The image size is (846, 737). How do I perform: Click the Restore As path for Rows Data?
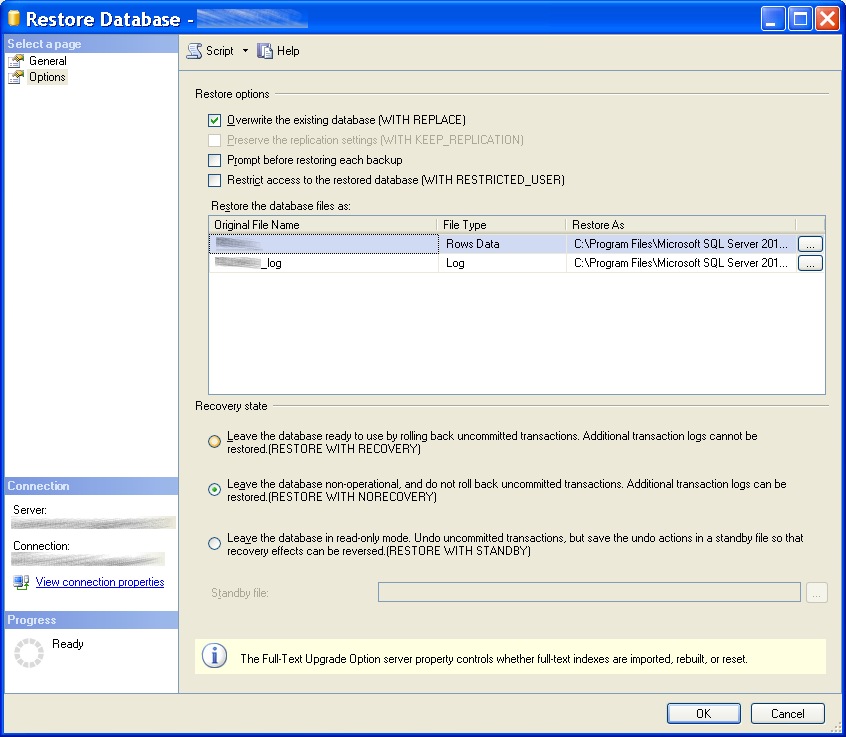click(681, 244)
